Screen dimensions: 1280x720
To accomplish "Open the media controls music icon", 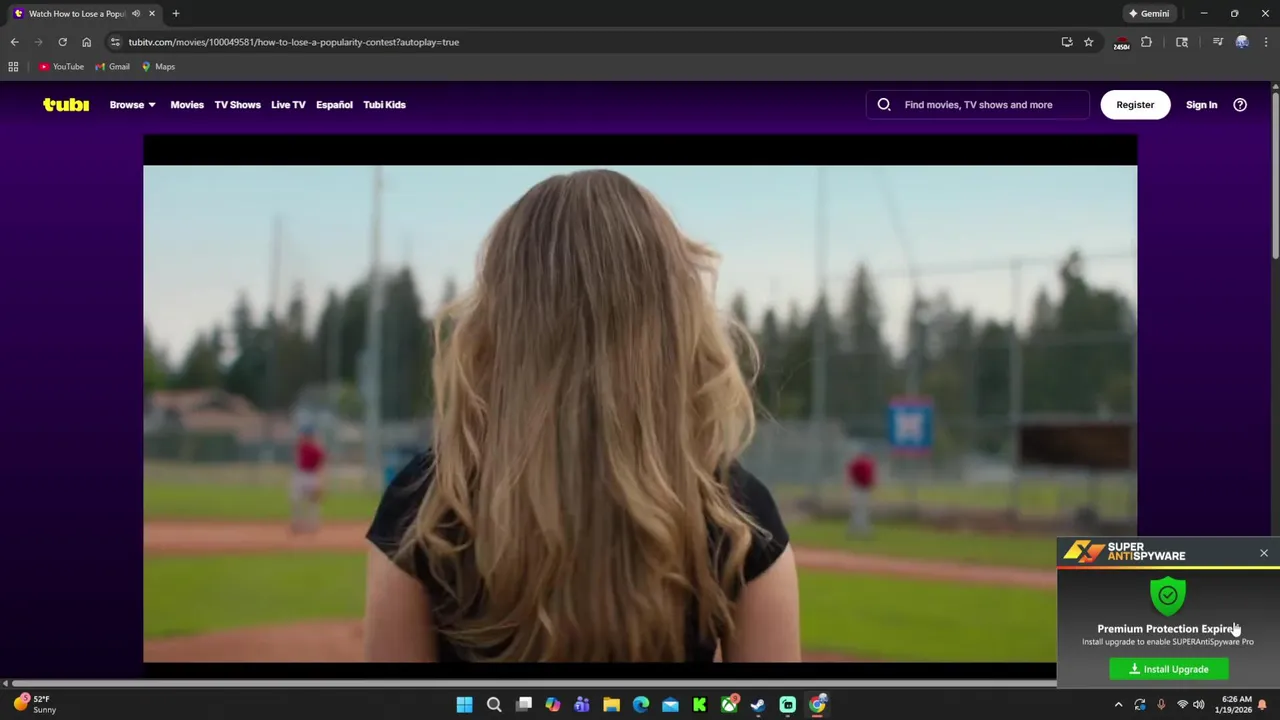I will point(1217,42).
